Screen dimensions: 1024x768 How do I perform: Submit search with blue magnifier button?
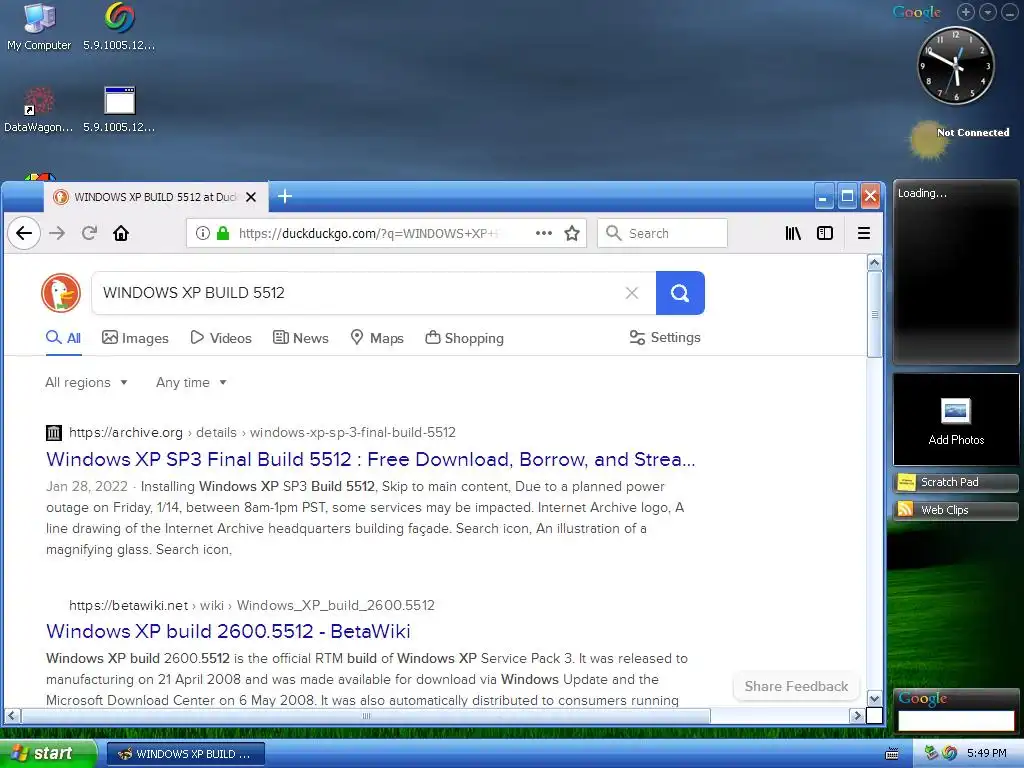coord(680,293)
